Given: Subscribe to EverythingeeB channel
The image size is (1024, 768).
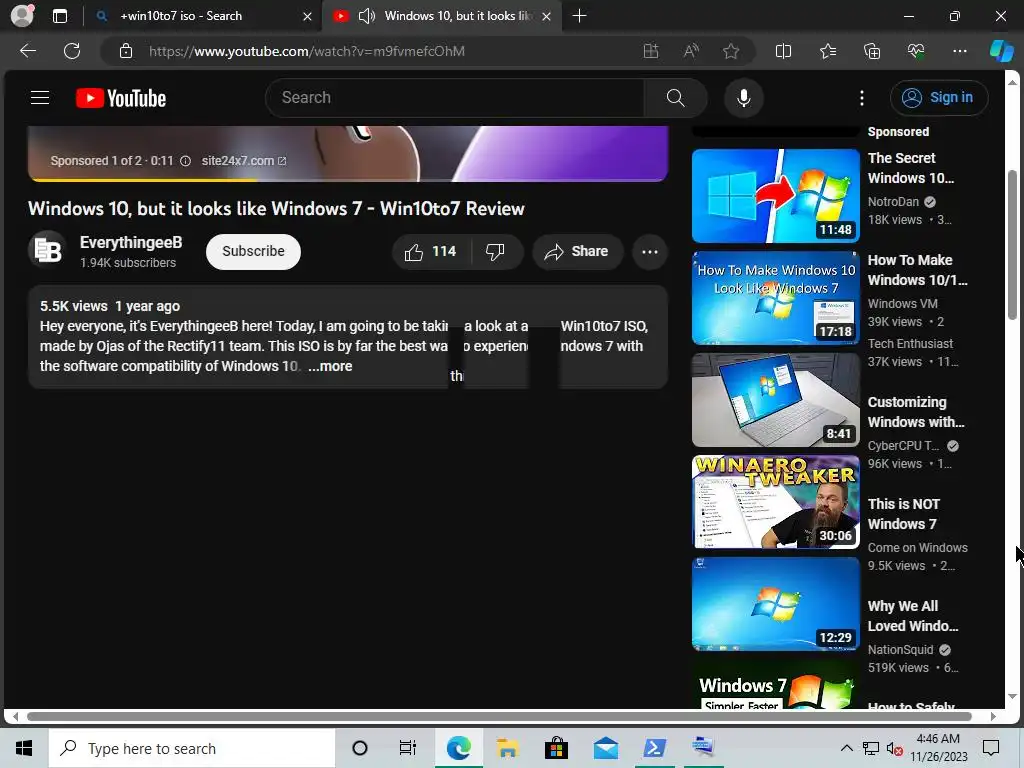Looking at the screenshot, I should coord(253,251).
